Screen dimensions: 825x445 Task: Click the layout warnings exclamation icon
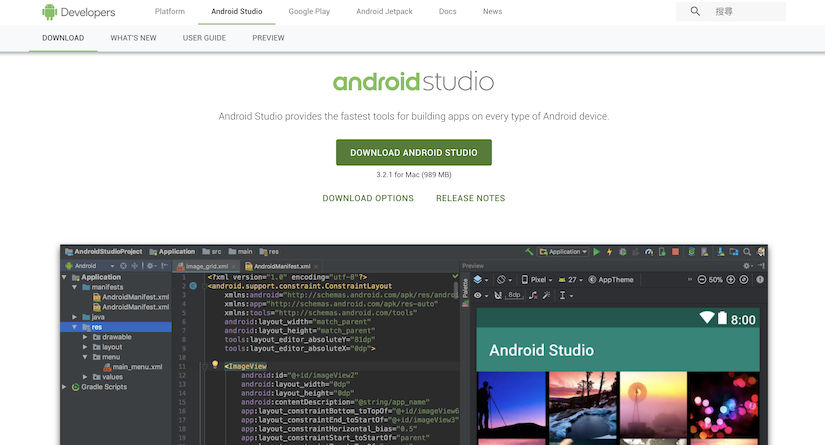pos(760,280)
